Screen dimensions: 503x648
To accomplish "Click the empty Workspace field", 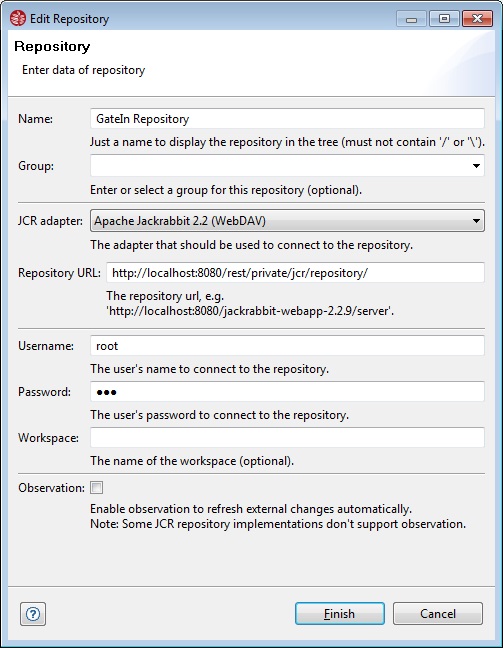I will point(287,438).
